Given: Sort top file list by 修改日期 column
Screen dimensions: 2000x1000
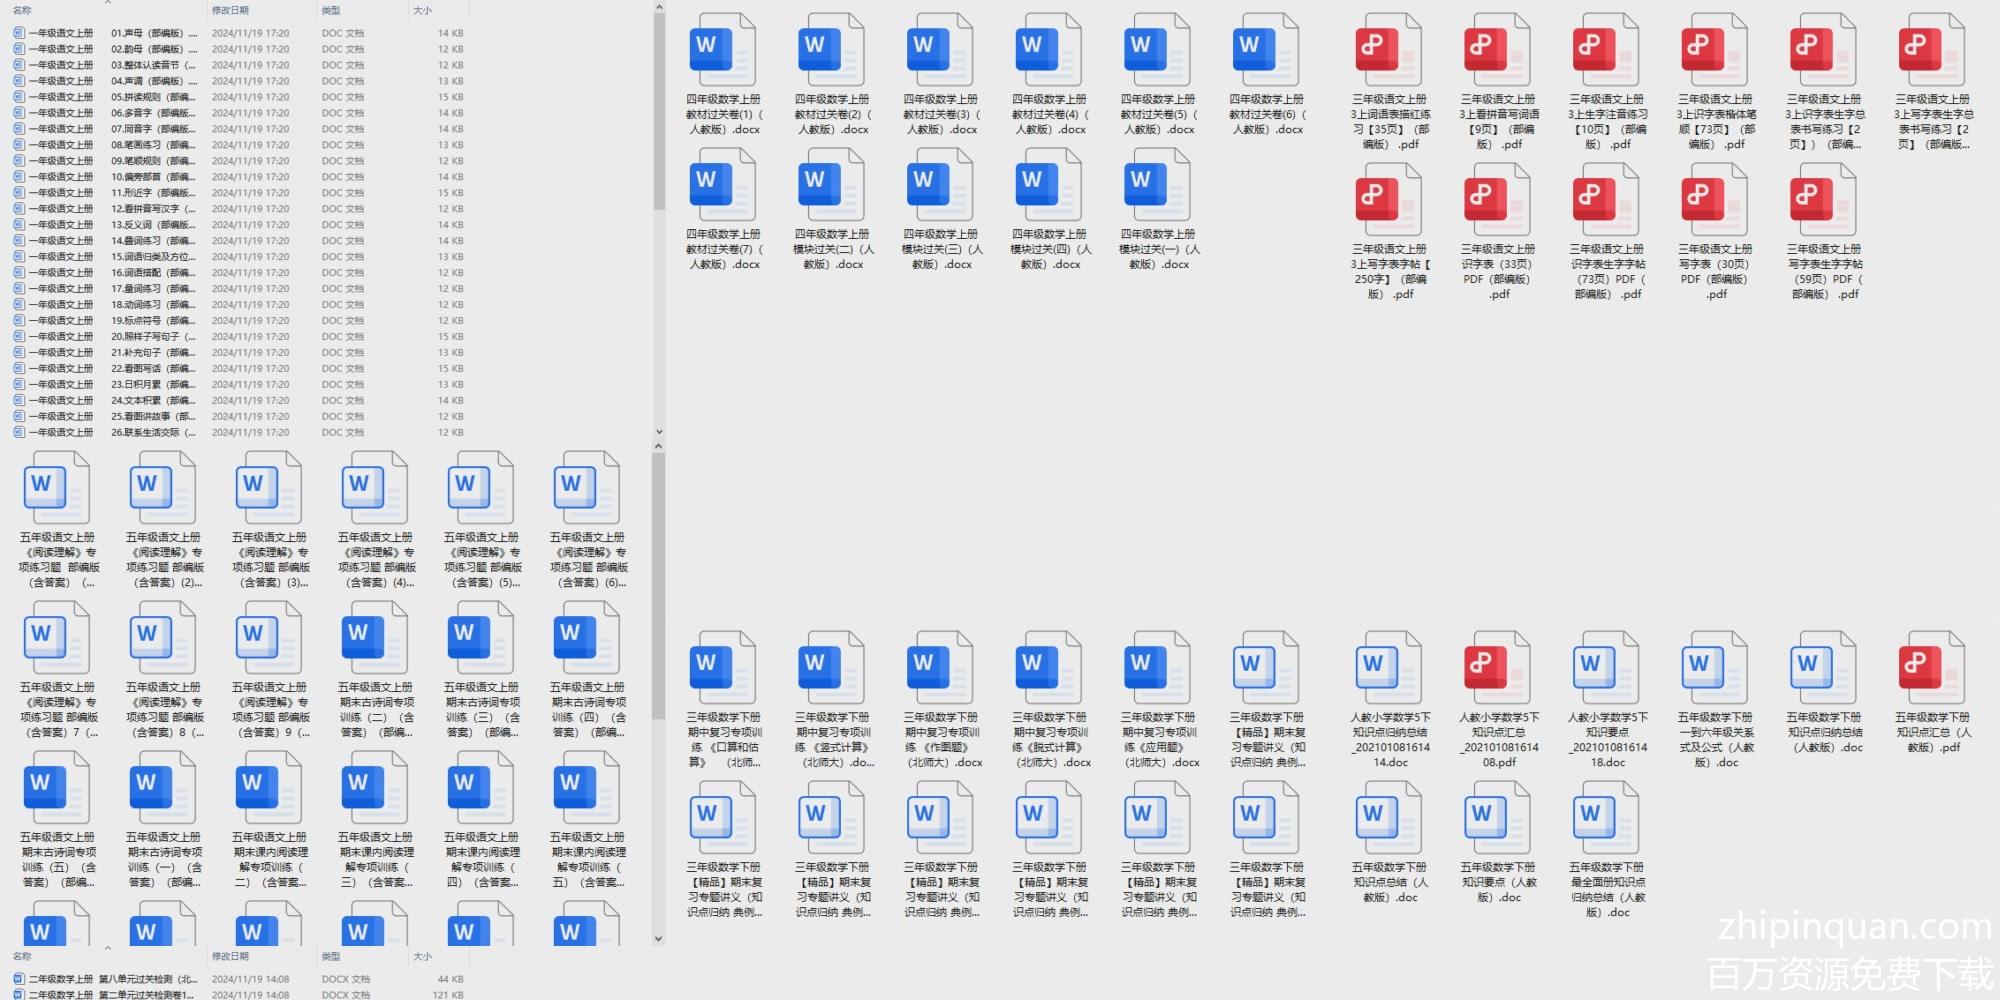Looking at the screenshot, I should 230,10.
